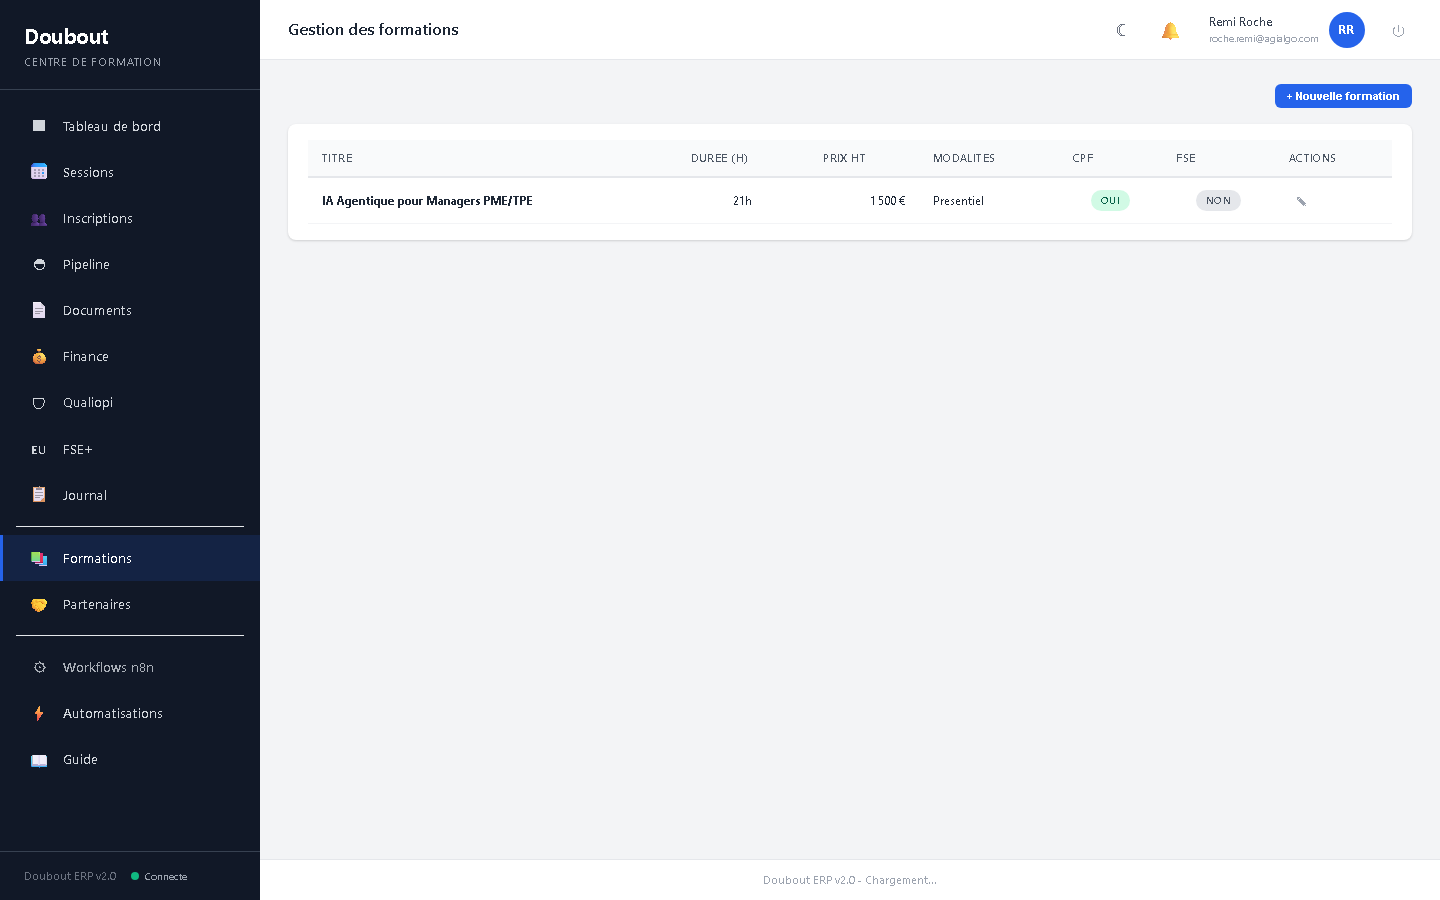Click the Finance money bag icon

39,357
